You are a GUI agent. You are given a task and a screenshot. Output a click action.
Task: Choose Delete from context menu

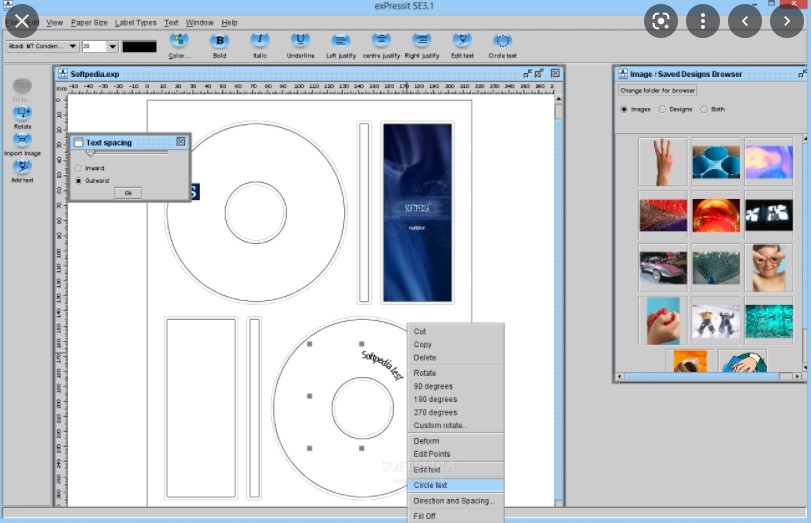point(456,357)
